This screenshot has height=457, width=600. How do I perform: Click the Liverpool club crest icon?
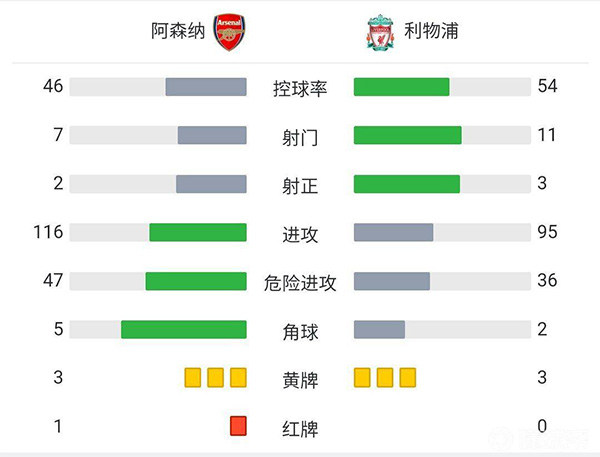tap(379, 32)
